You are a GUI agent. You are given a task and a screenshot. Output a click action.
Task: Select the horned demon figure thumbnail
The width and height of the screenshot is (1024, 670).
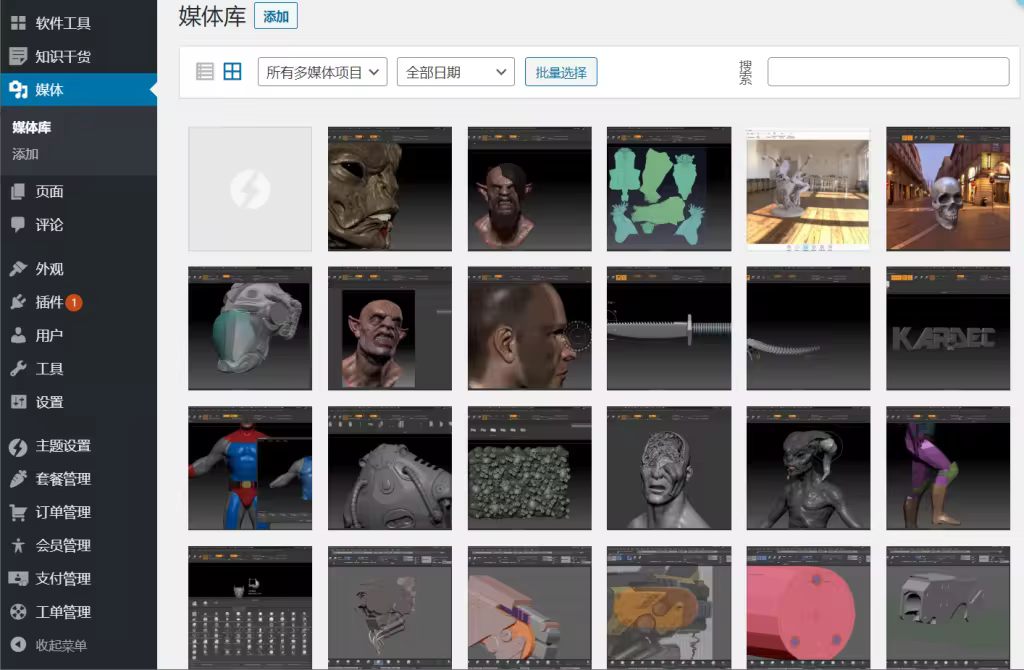coord(808,468)
